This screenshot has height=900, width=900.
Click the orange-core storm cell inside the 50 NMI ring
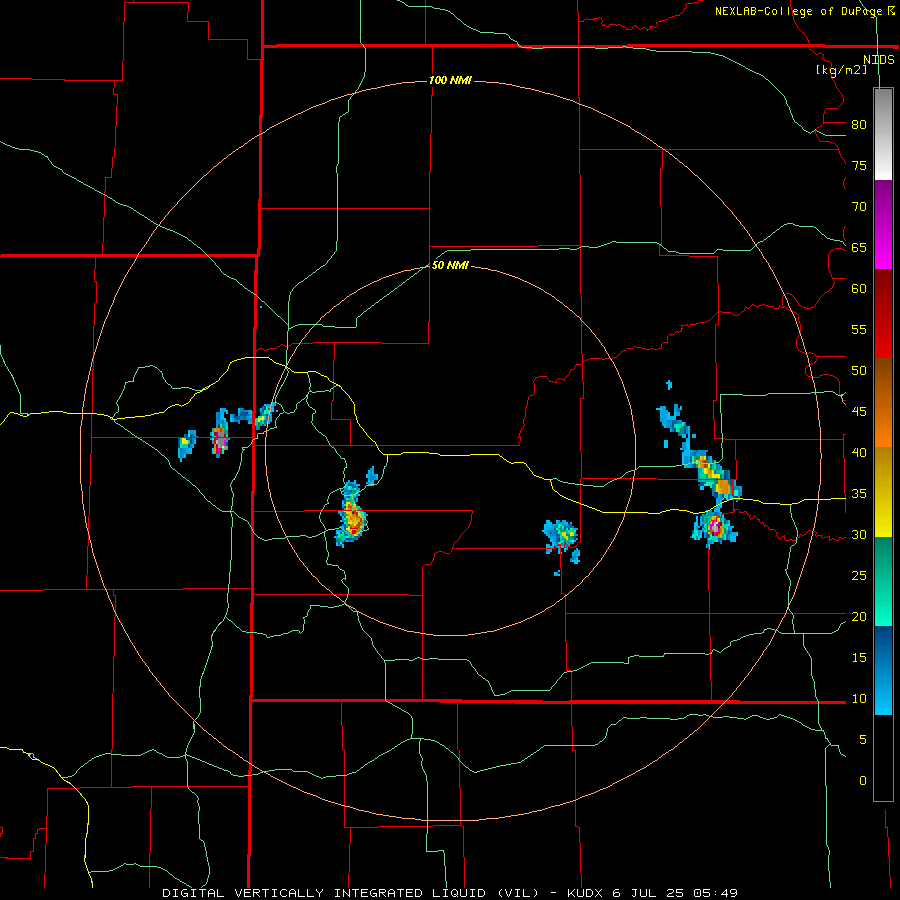pos(353,518)
